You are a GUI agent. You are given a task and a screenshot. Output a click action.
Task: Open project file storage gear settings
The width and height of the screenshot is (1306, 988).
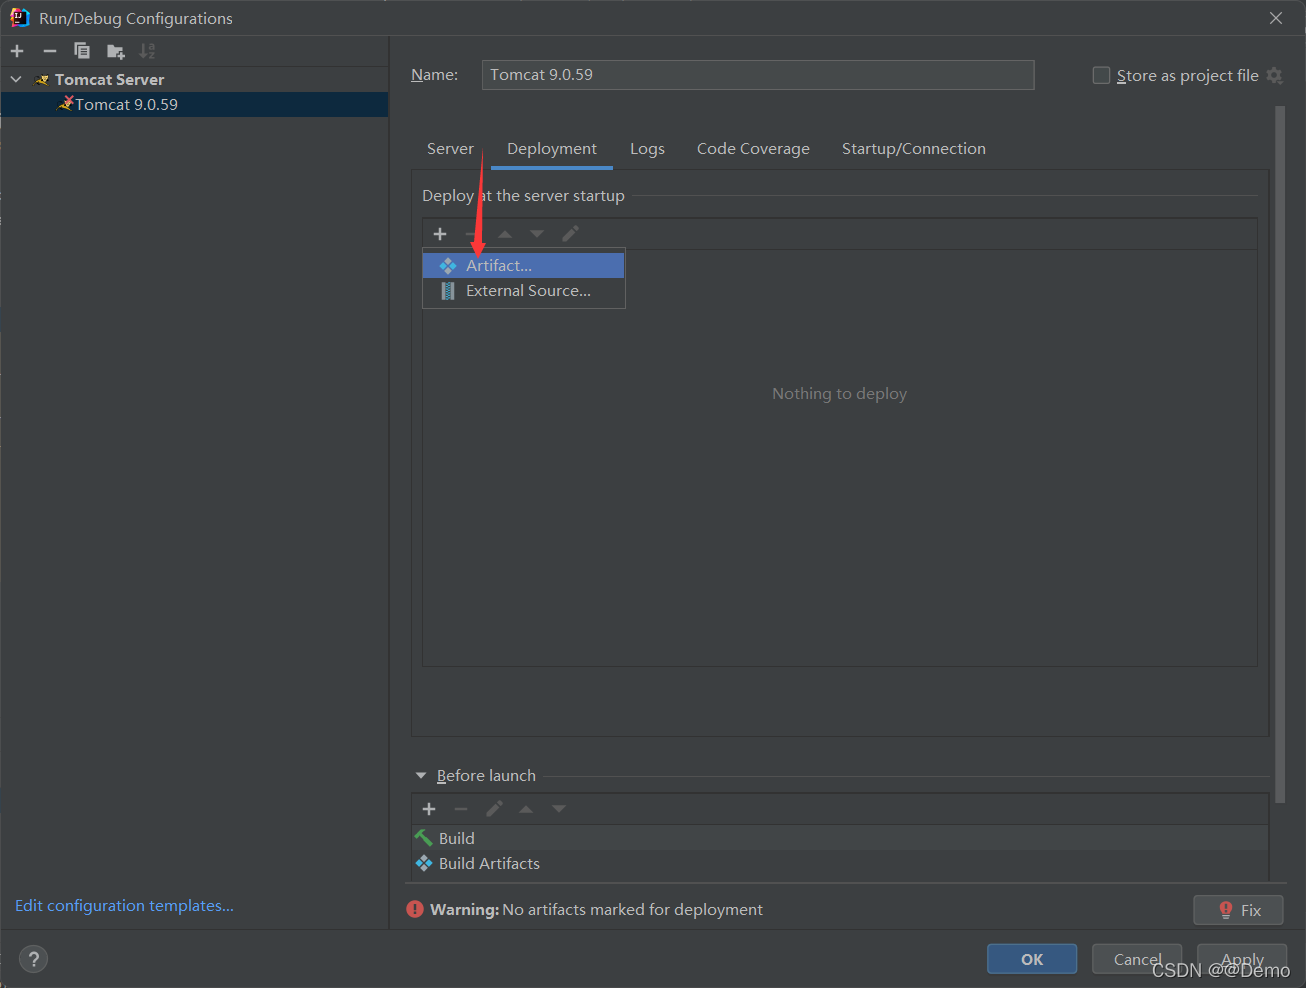pyautogui.click(x=1274, y=75)
